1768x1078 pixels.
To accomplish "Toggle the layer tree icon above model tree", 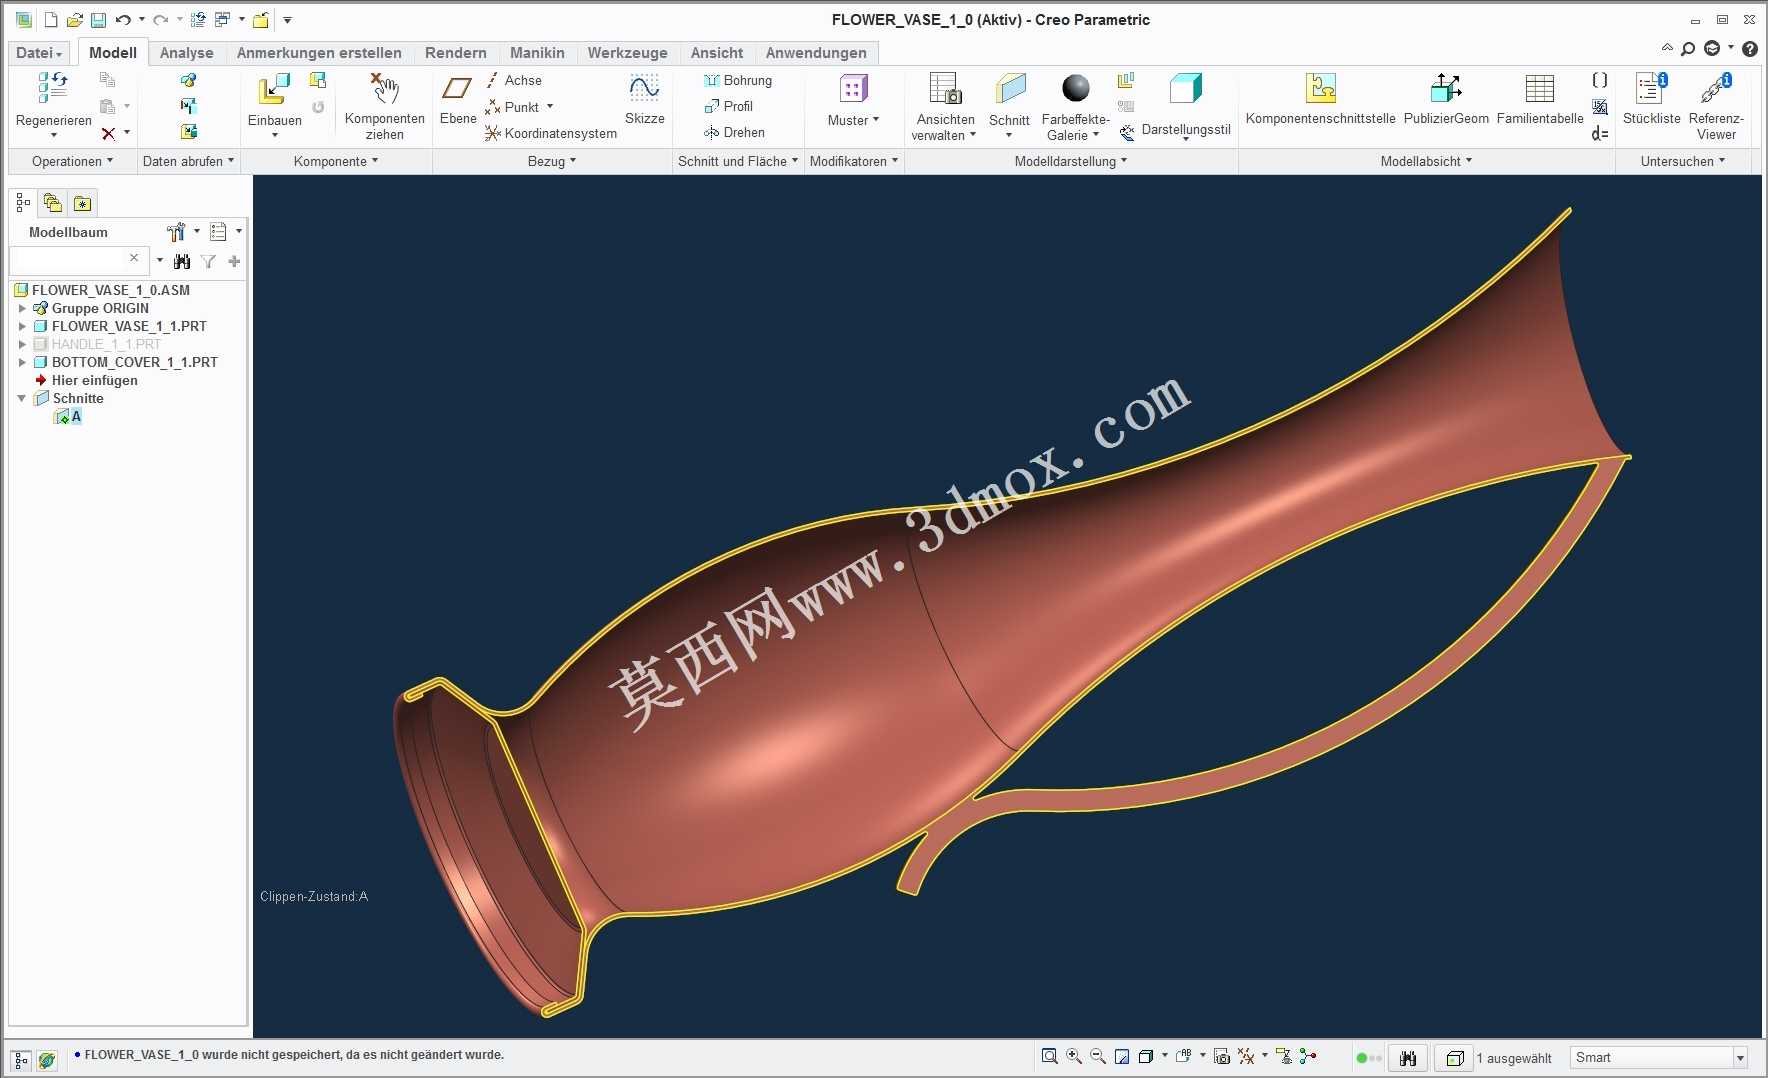I will 52,203.
